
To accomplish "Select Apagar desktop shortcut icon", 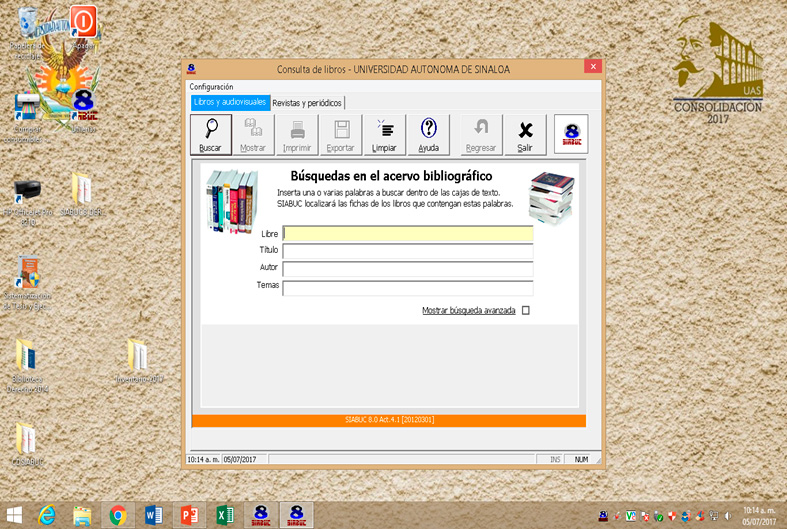I will pos(83,28).
